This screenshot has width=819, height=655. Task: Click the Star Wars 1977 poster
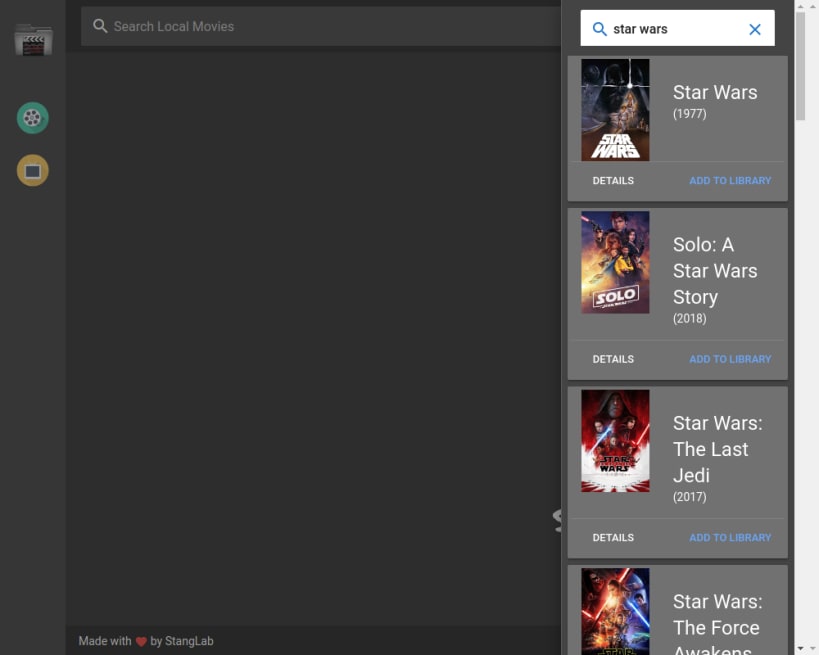tap(615, 110)
